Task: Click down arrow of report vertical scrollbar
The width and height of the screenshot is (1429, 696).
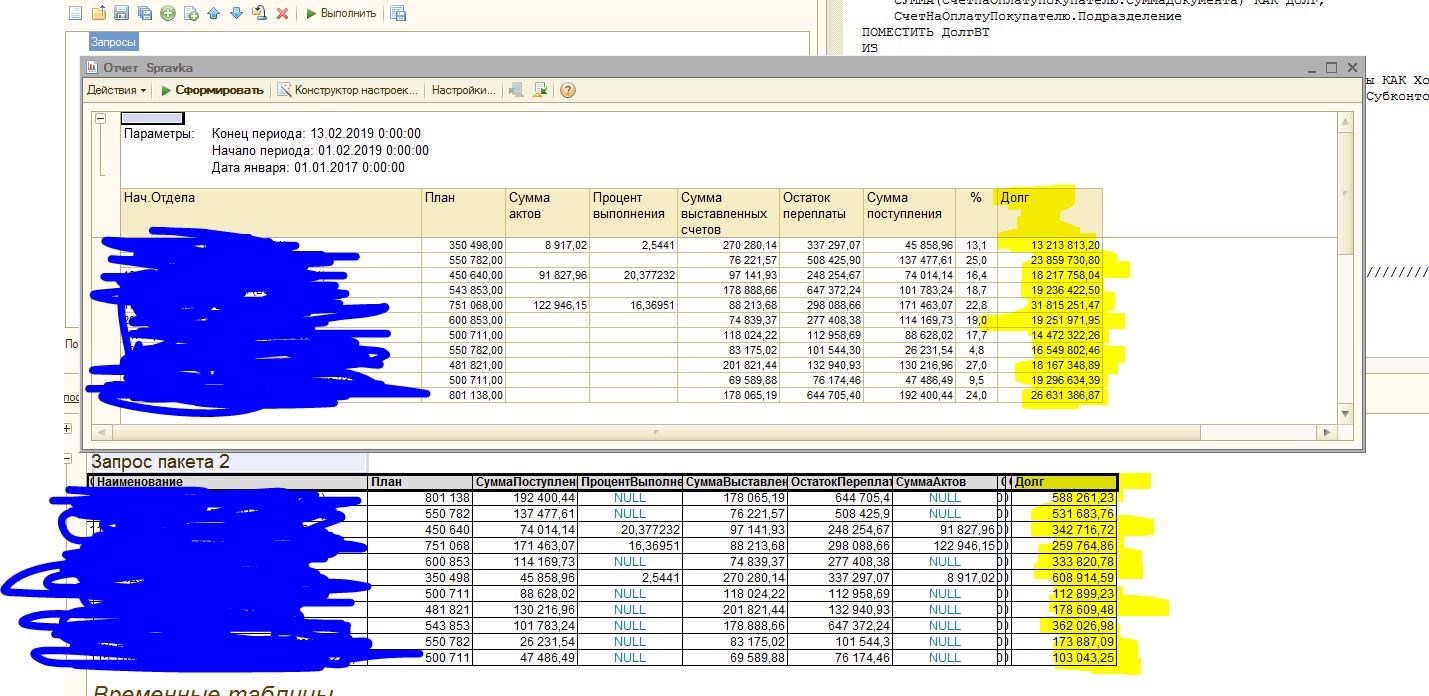Action: [x=1345, y=413]
